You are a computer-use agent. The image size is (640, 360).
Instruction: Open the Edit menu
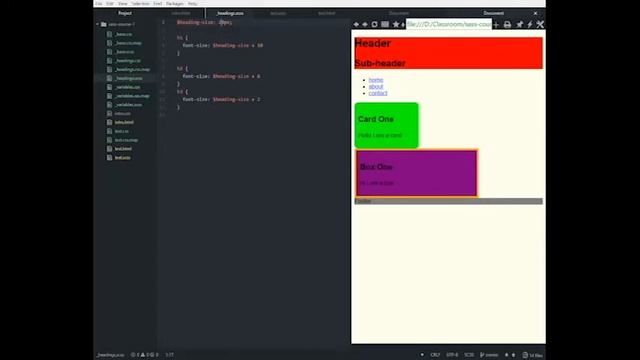pyautogui.click(x=110, y=4)
